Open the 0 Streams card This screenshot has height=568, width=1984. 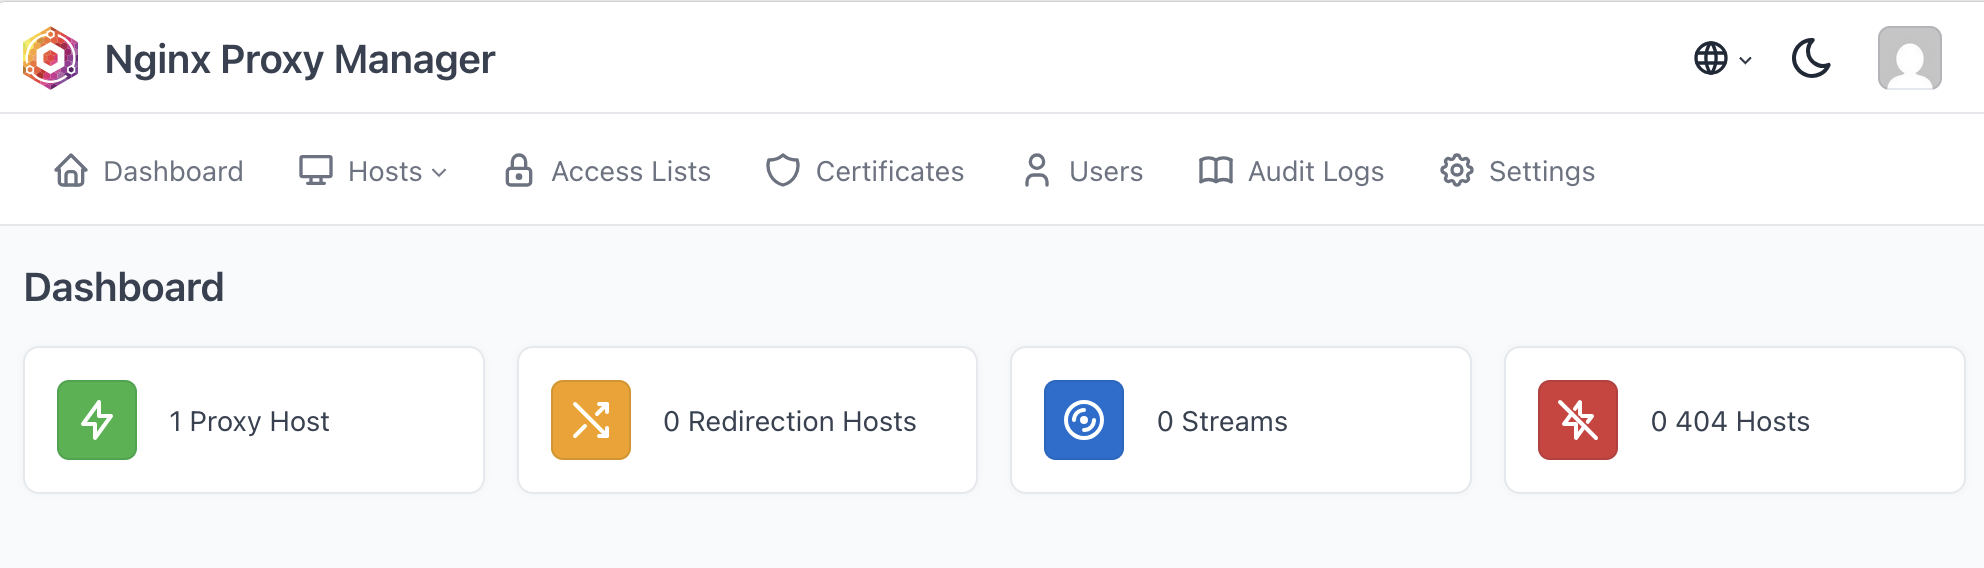pyautogui.click(x=1241, y=420)
